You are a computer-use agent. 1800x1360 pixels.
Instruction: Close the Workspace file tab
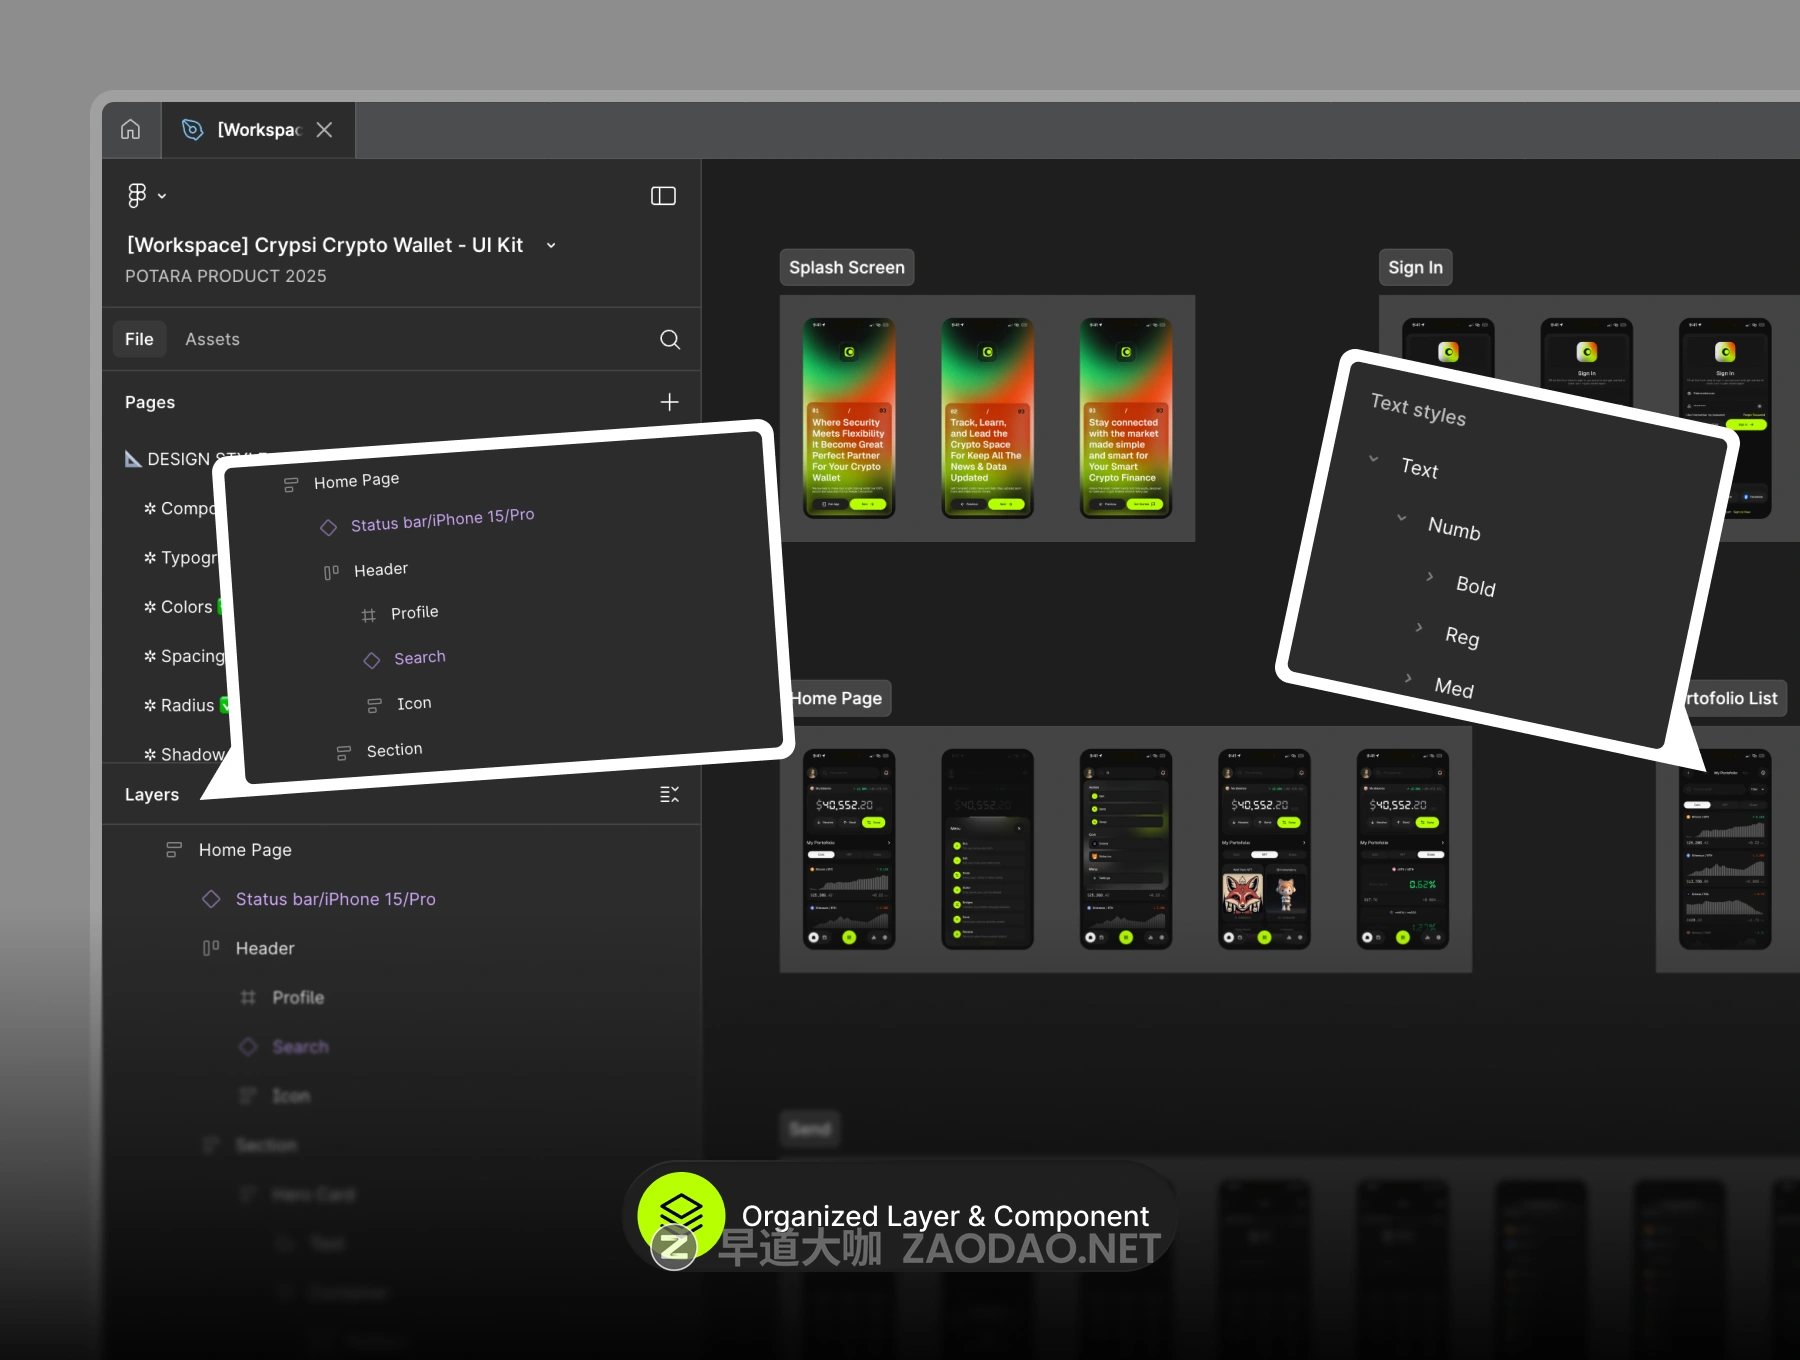click(324, 130)
